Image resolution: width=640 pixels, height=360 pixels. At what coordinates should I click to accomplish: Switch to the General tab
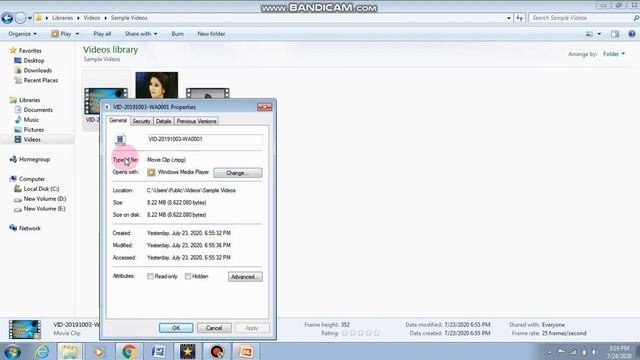pos(118,120)
